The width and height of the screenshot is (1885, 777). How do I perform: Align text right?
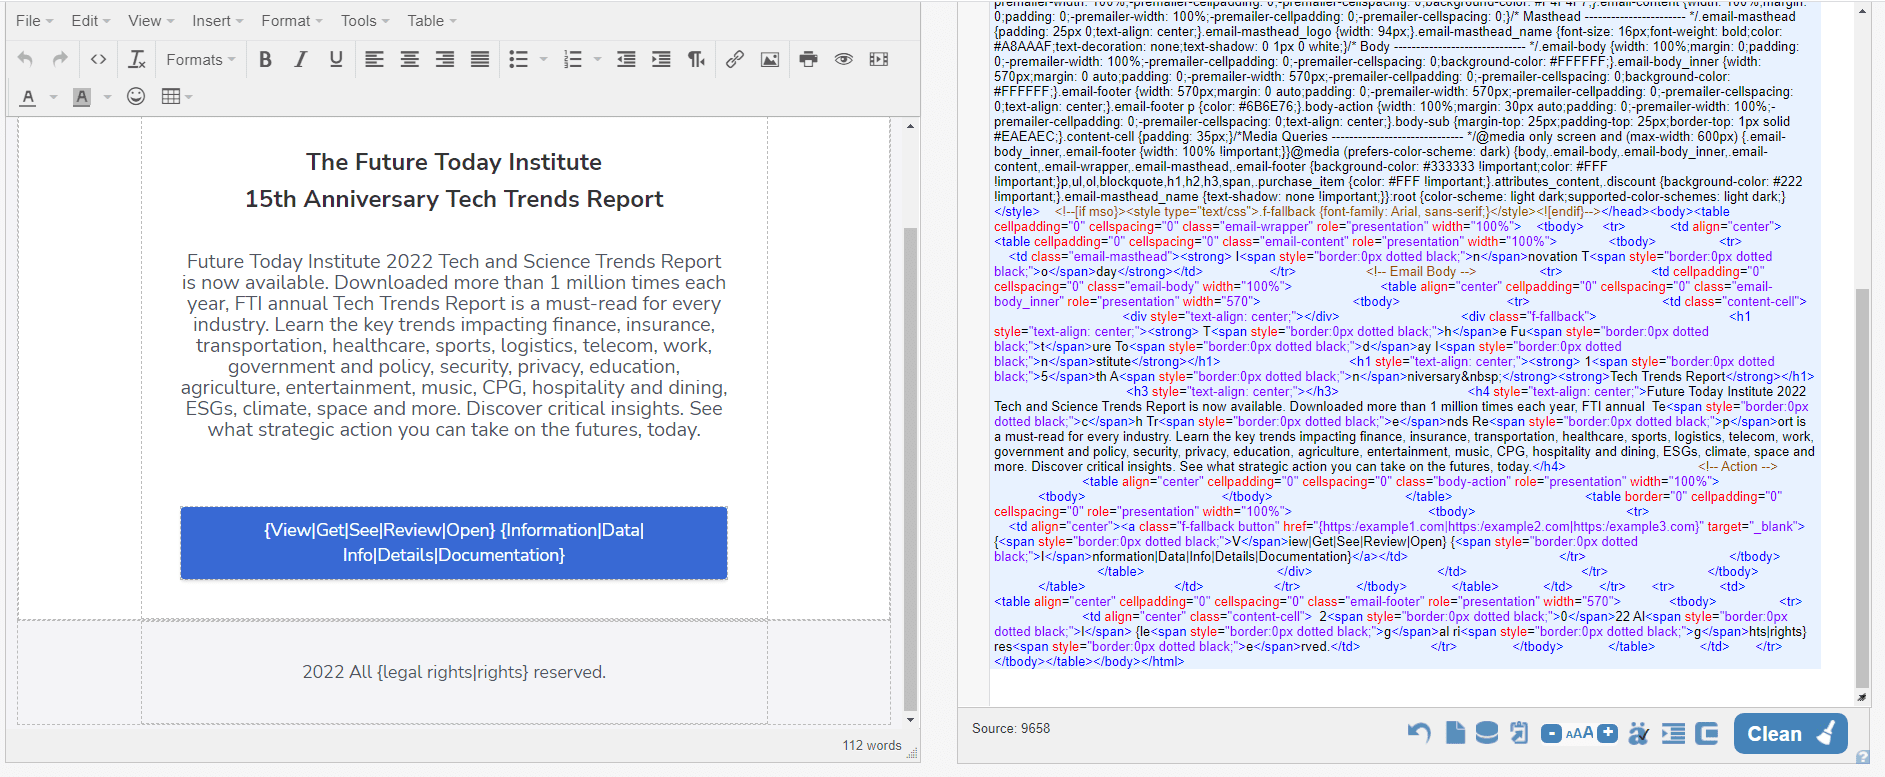coord(445,59)
